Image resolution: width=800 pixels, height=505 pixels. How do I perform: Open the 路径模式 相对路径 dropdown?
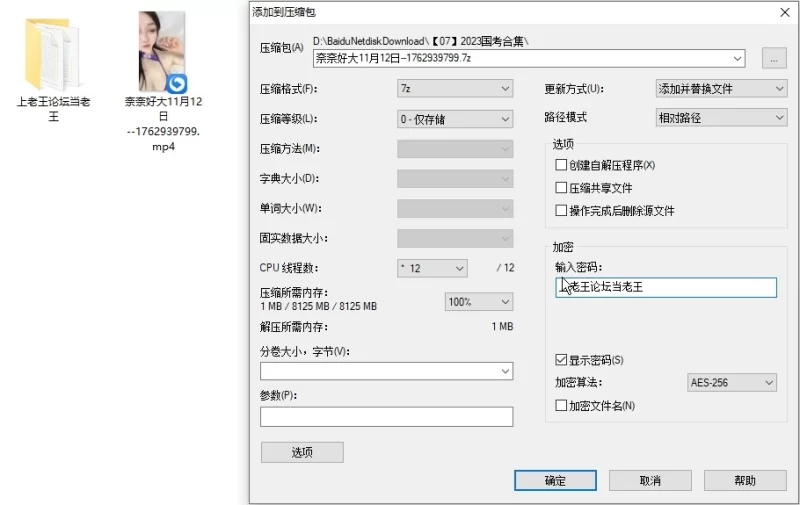point(721,118)
